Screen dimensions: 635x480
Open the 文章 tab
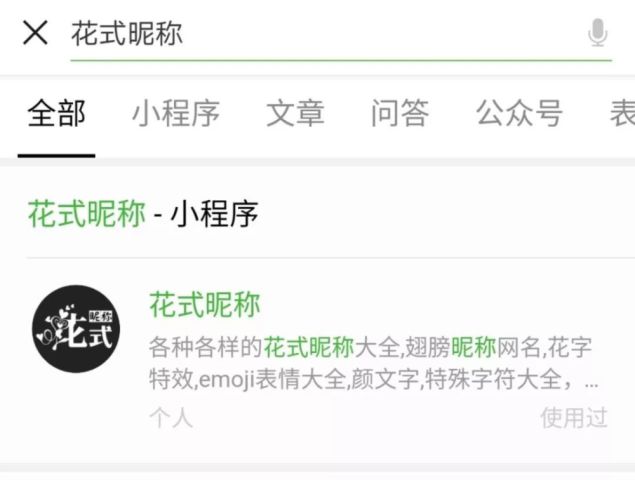point(295,114)
